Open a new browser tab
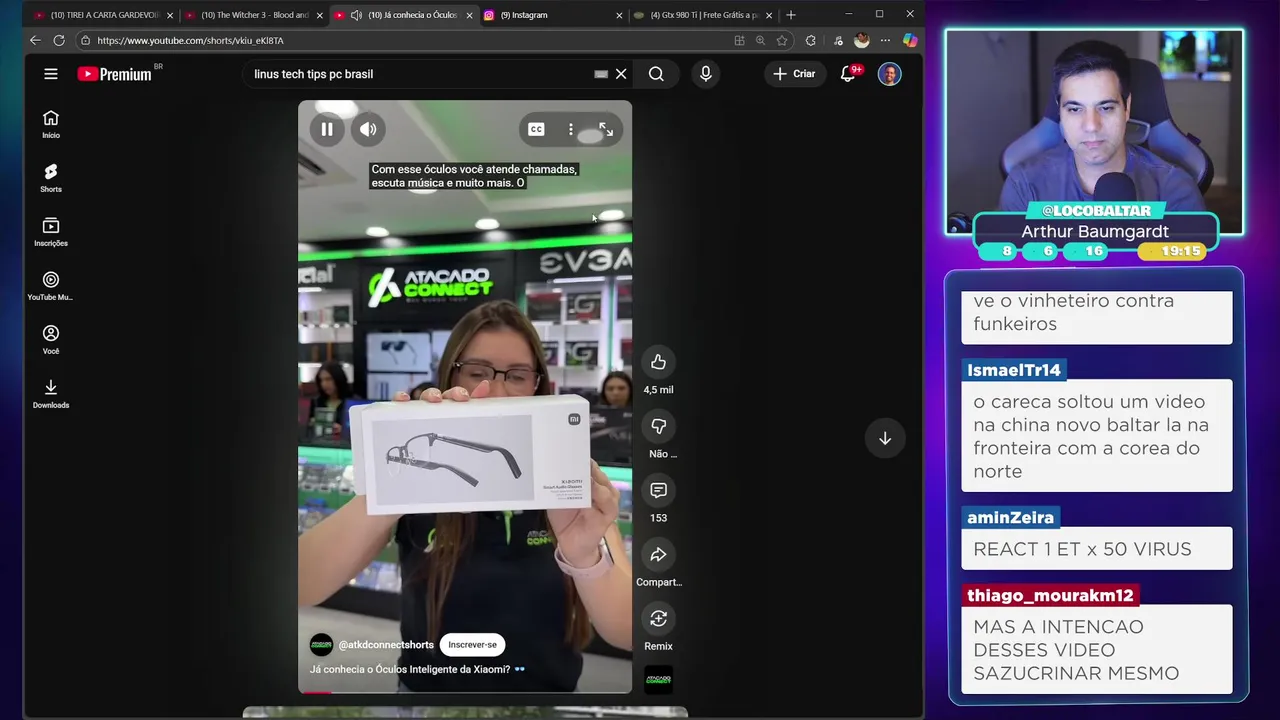1280x720 pixels. click(x=791, y=15)
